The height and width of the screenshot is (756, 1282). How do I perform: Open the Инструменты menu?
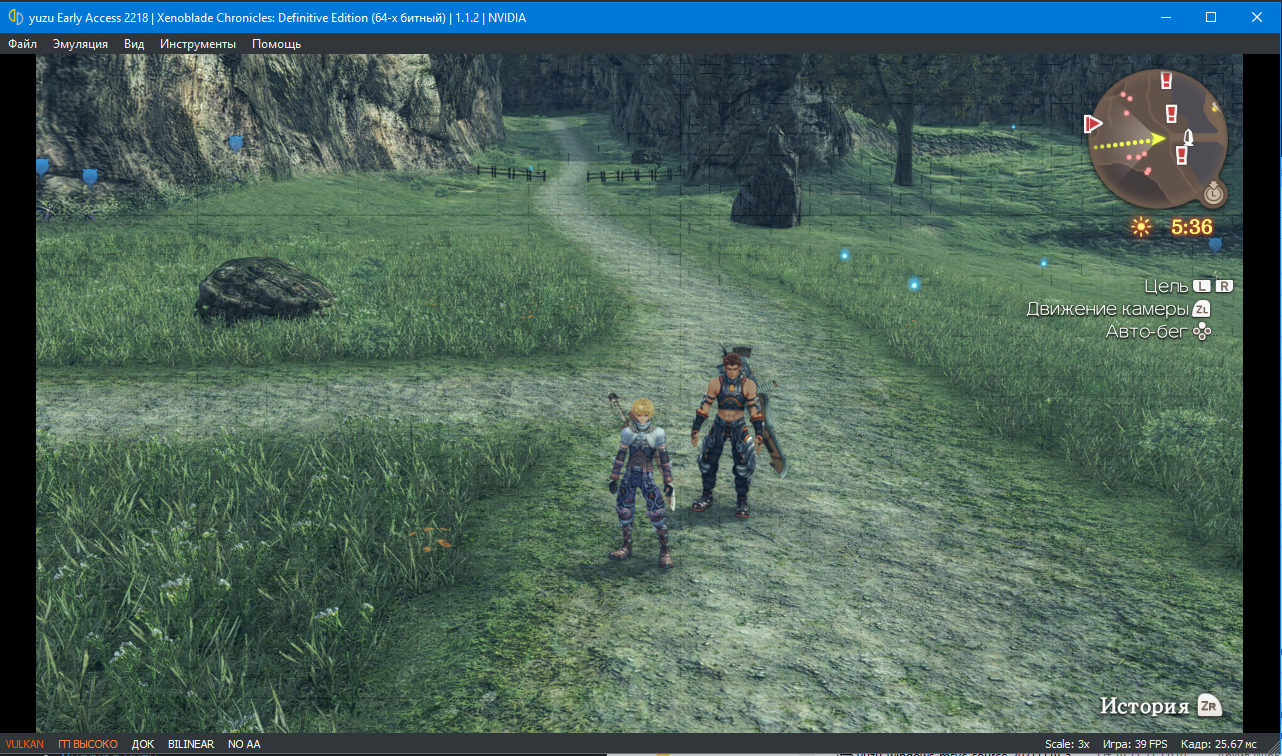(x=198, y=44)
